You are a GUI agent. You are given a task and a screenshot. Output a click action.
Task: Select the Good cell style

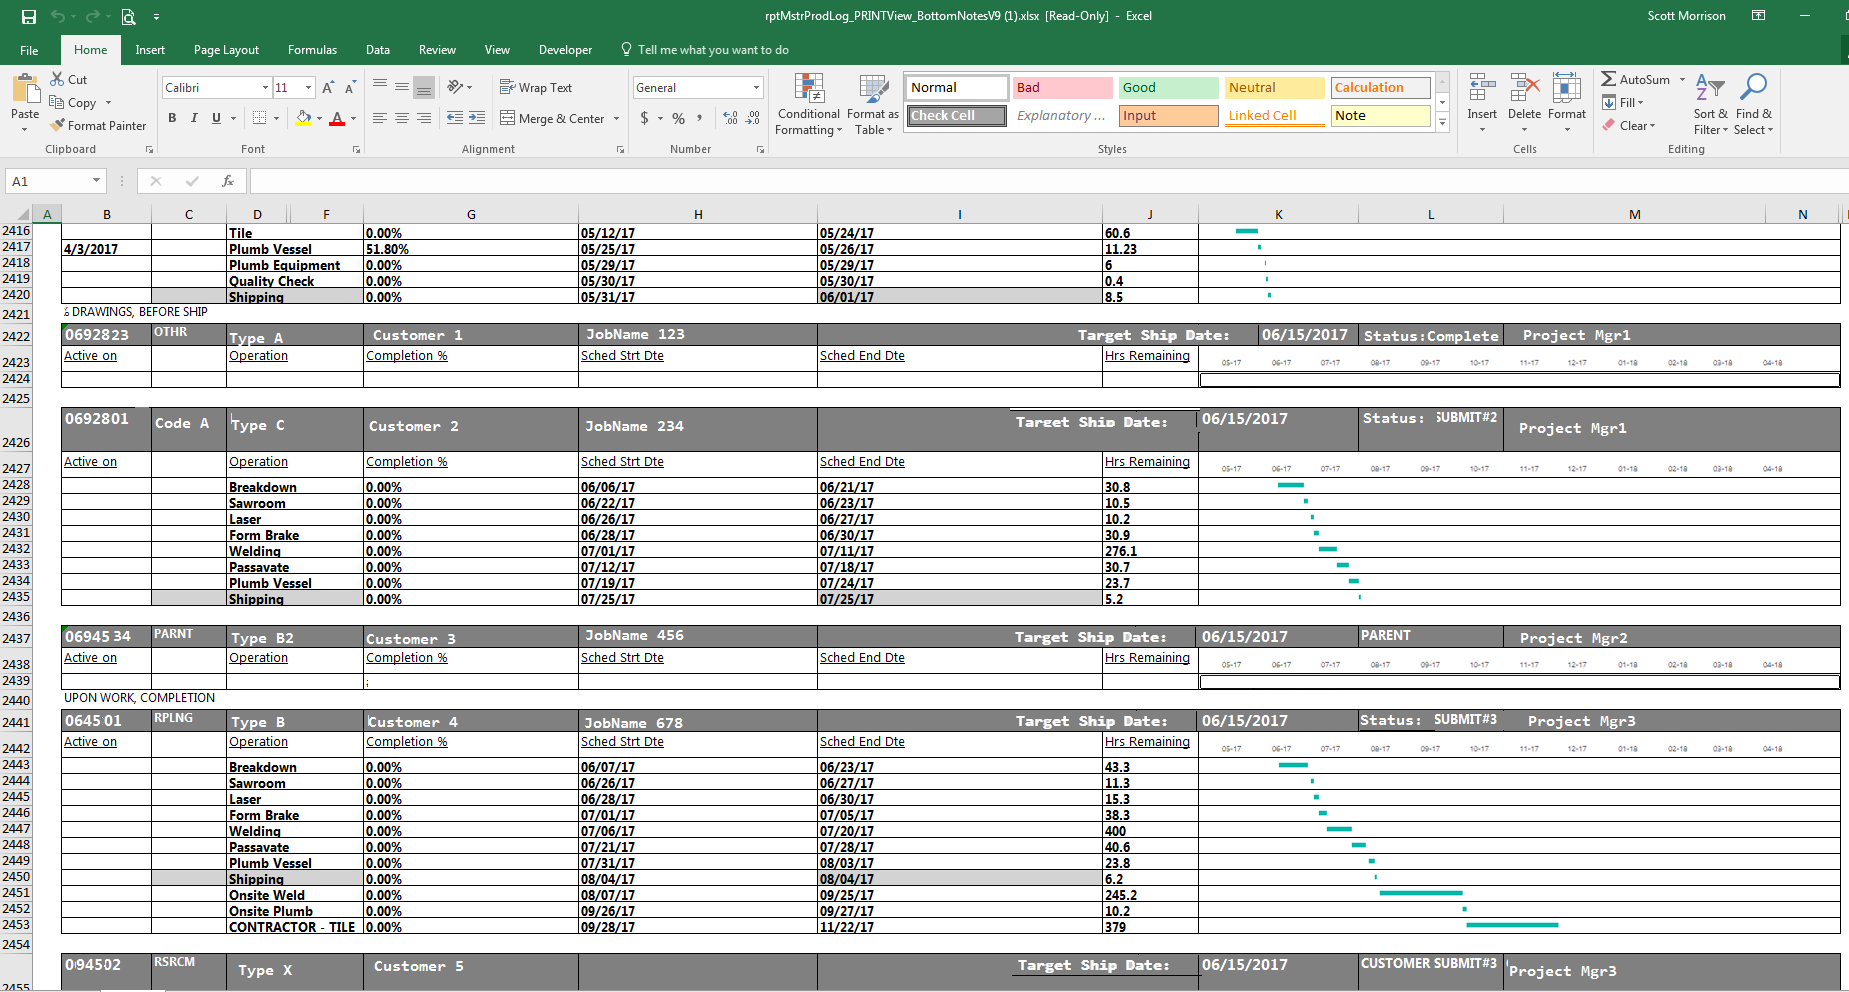(1168, 88)
